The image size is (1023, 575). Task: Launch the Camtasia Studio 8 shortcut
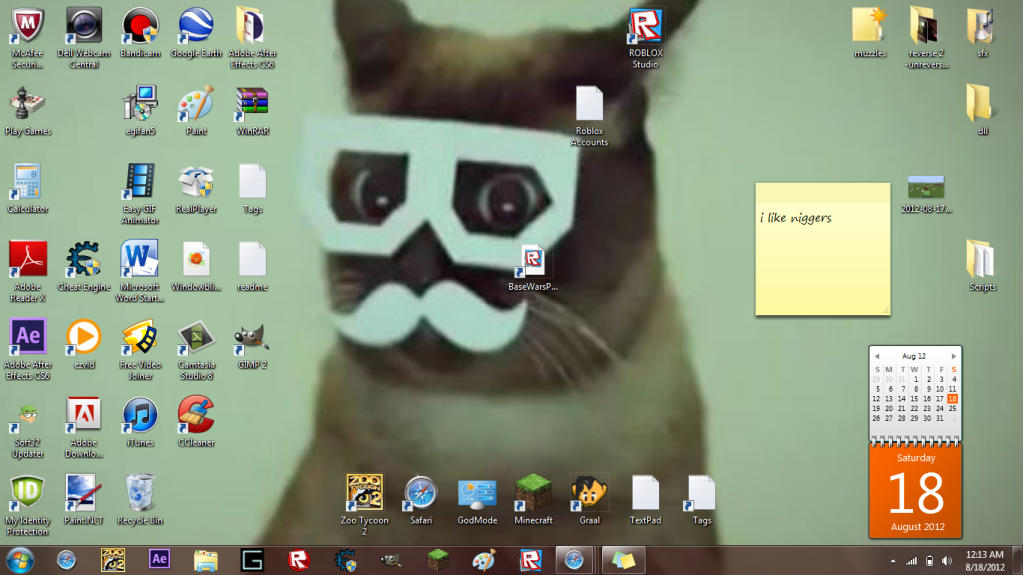(x=196, y=349)
